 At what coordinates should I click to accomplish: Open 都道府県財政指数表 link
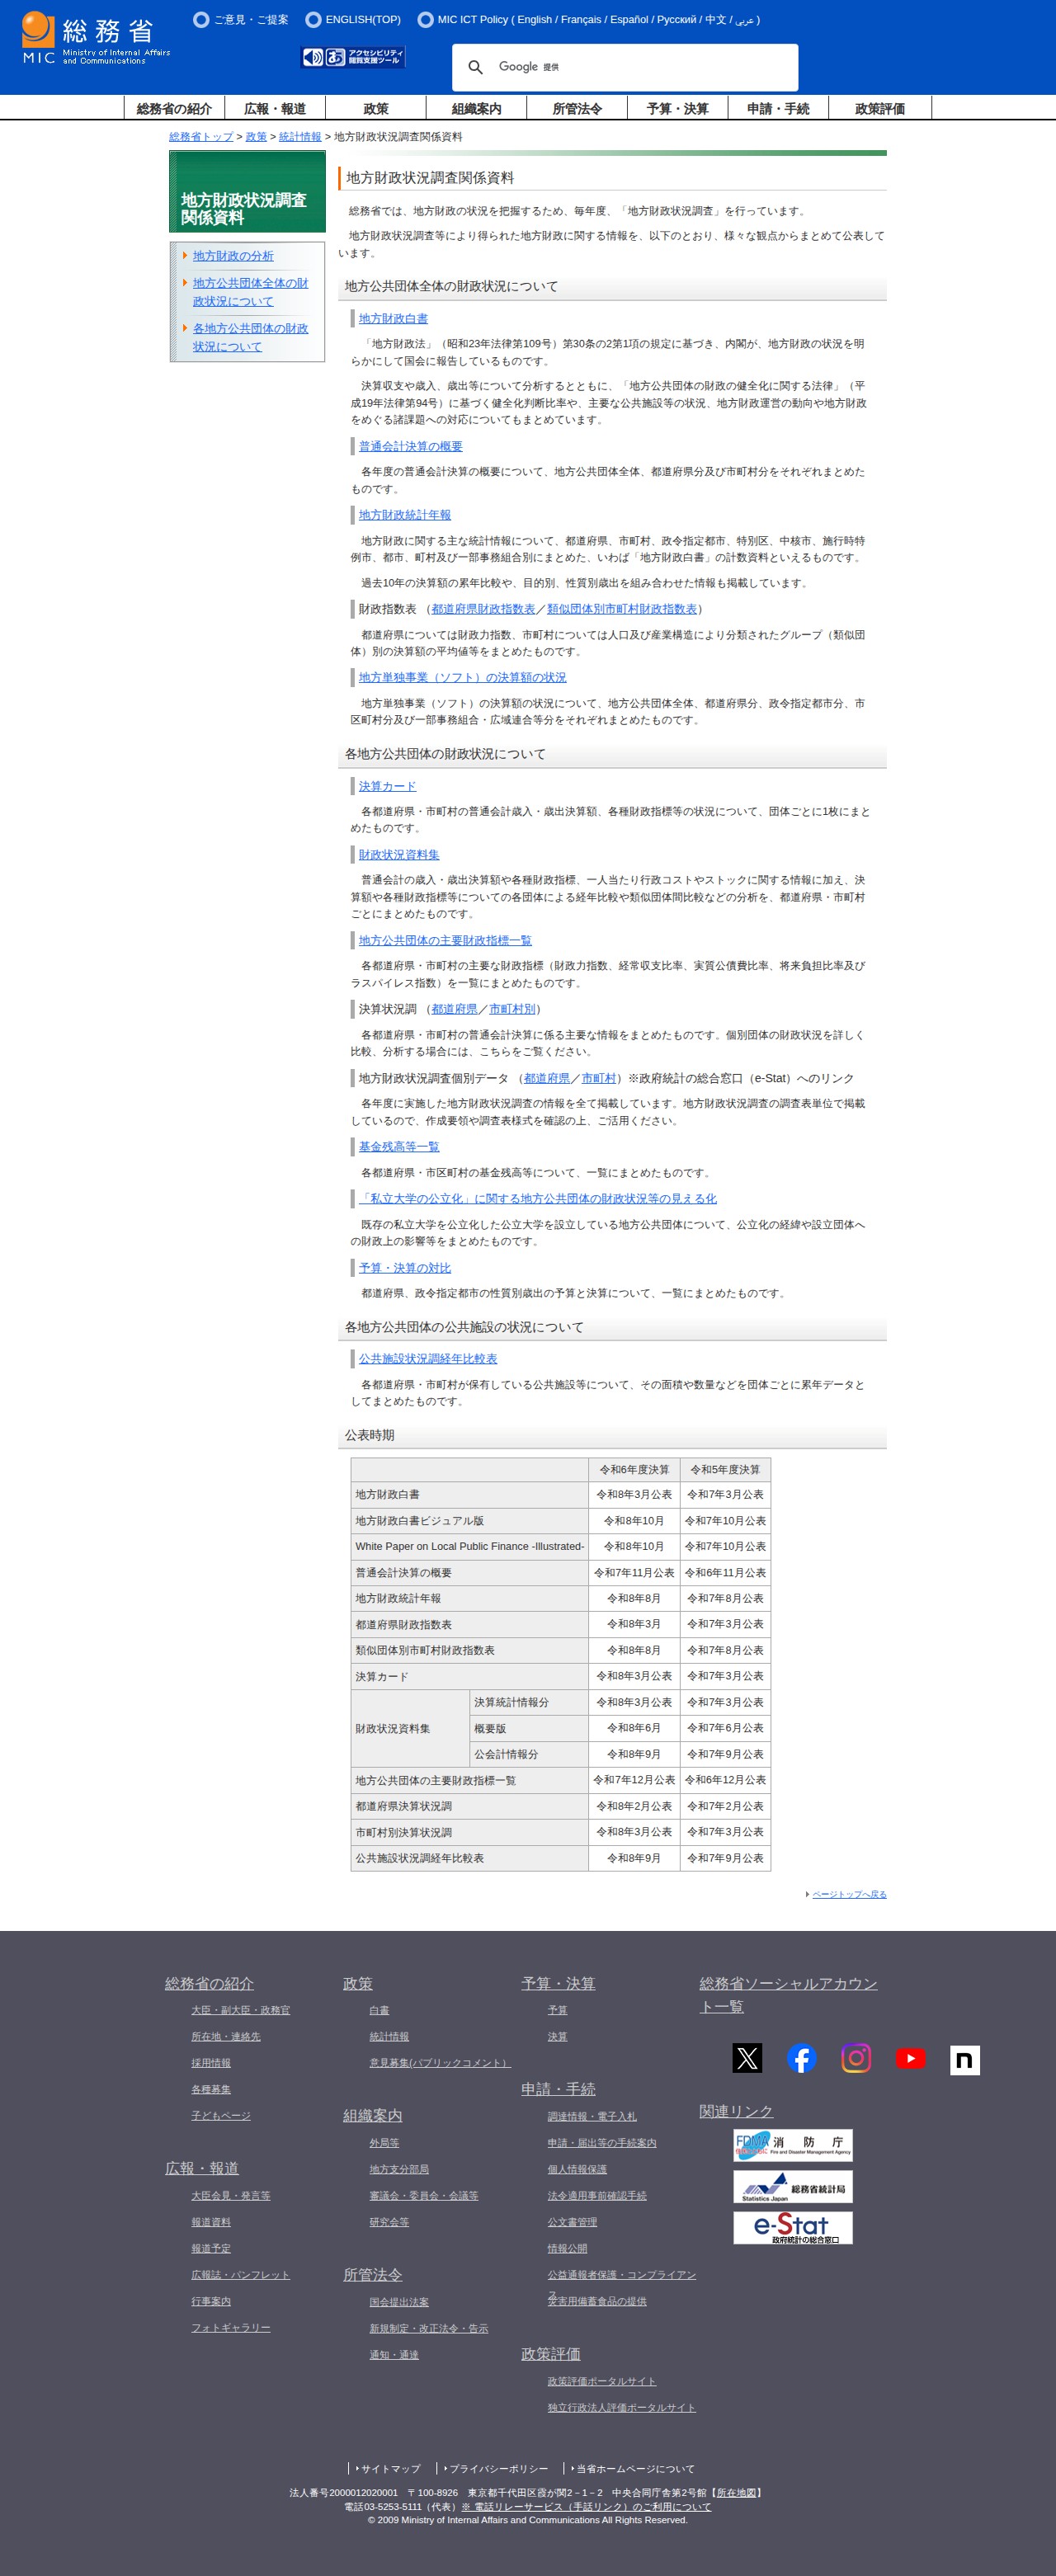483,609
